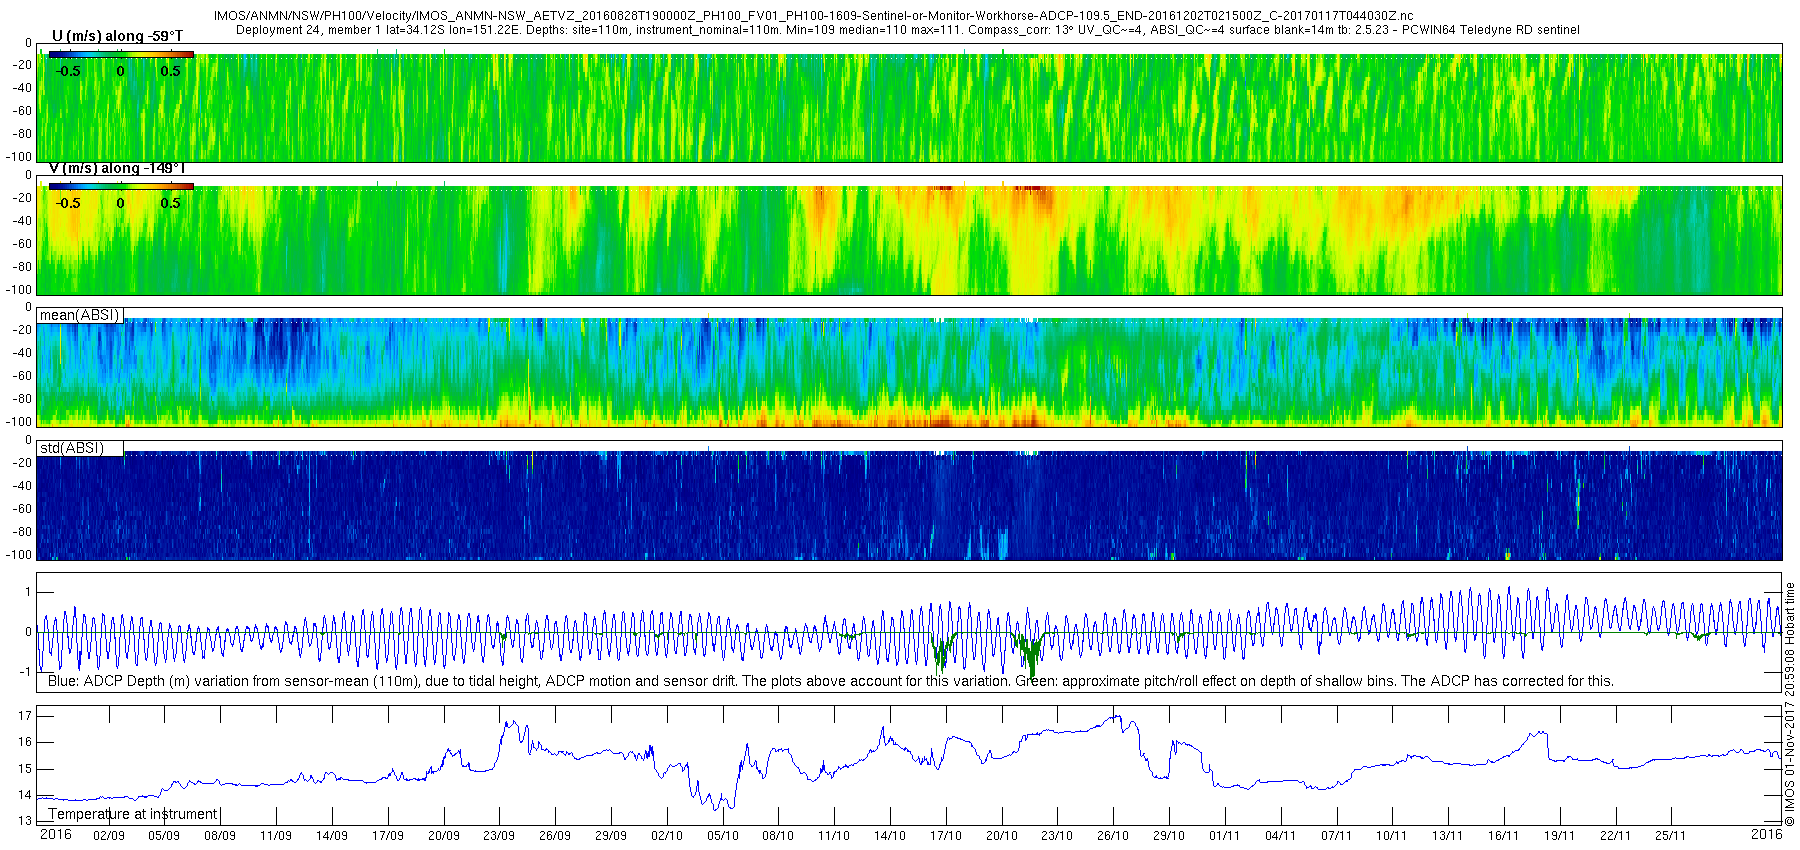
Task: Click the U velocity panel colorbar
Action: [x=121, y=54]
